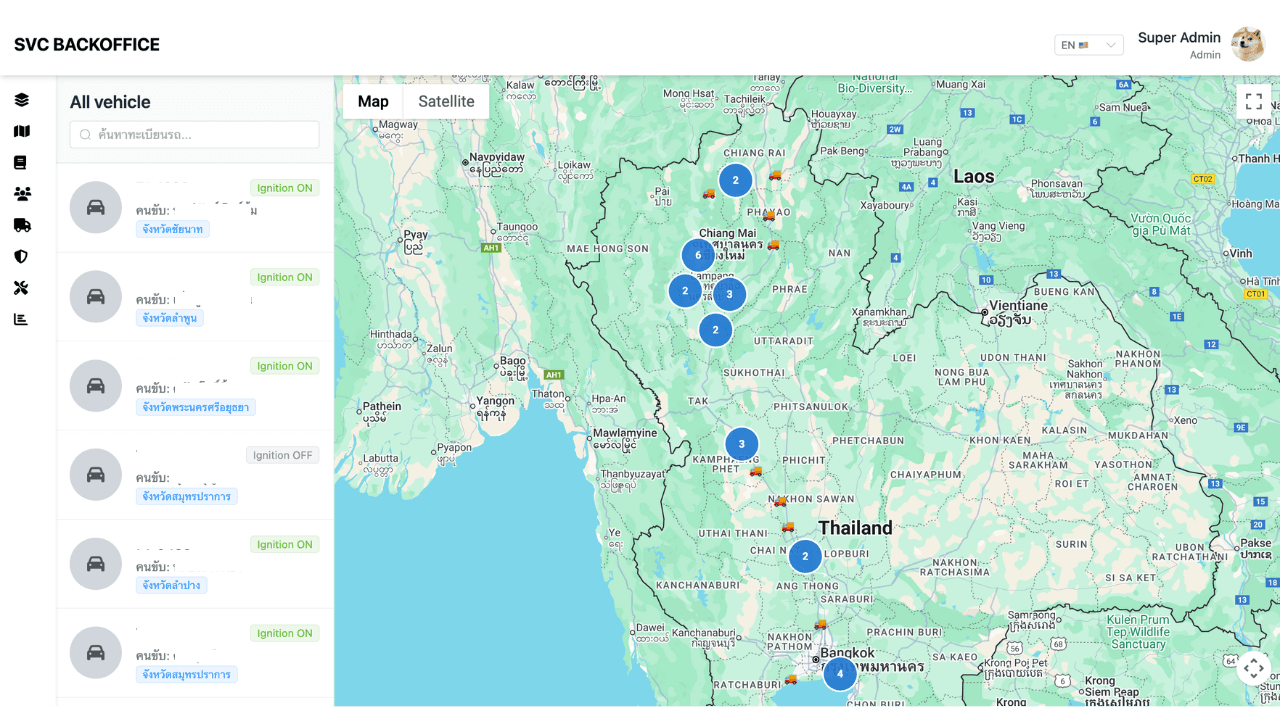The width and height of the screenshot is (1280, 720).
Task: Click the vehicle search input field
Action: click(195, 135)
